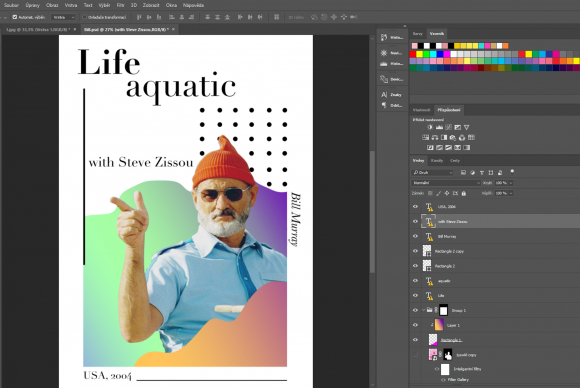
Task: Show the hidden smart object copy layer
Action: [x=415, y=355]
